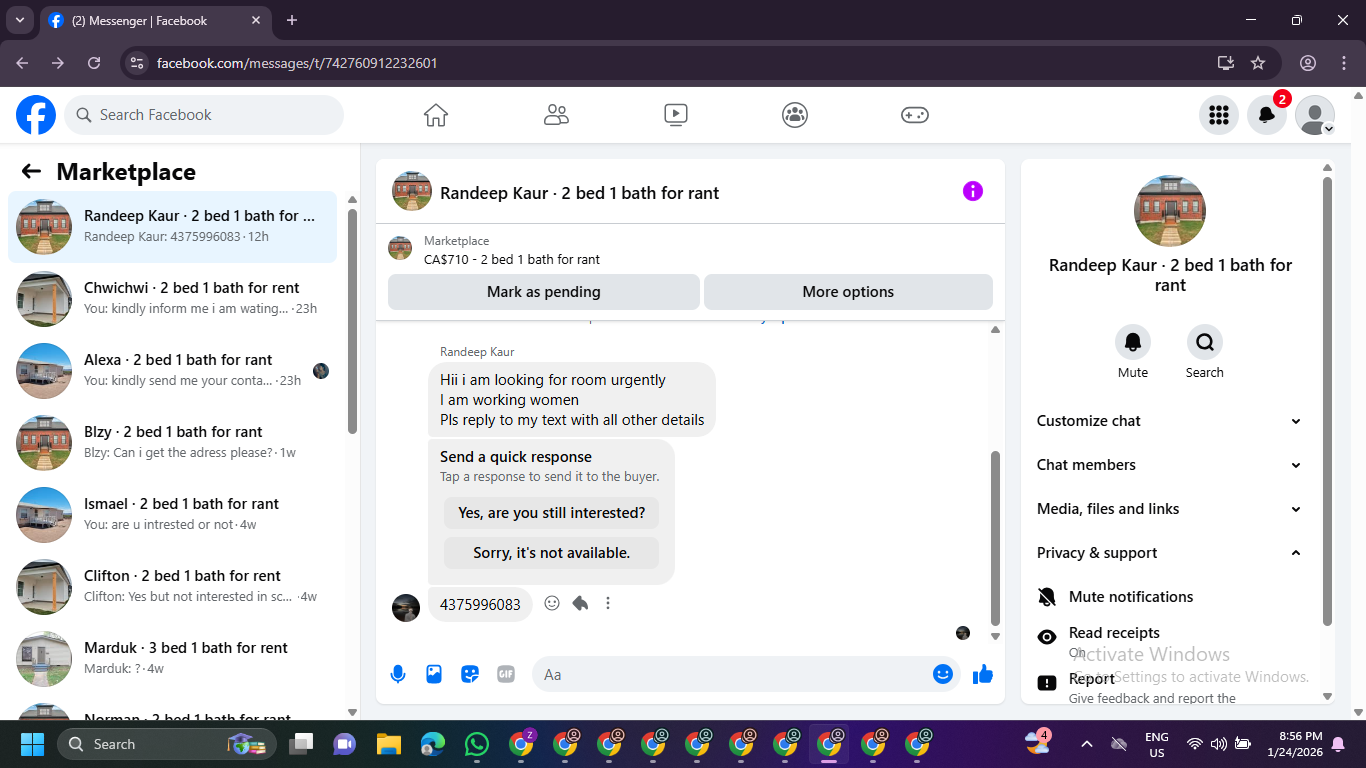
Task: Open the account profile avatar menu
Action: pyautogui.click(x=1315, y=115)
